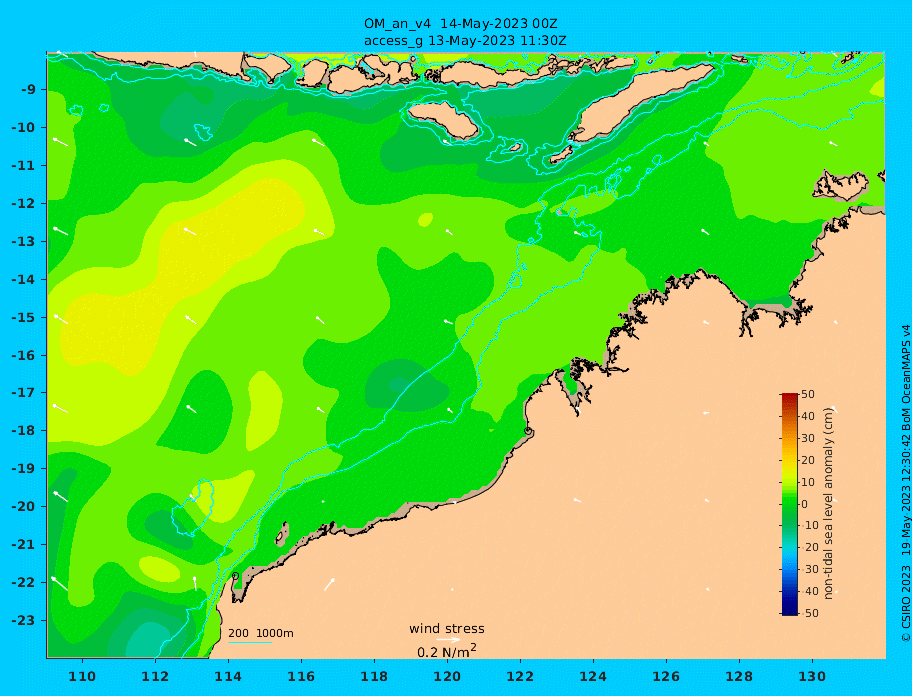Click the latitude label -9

coord(28,90)
